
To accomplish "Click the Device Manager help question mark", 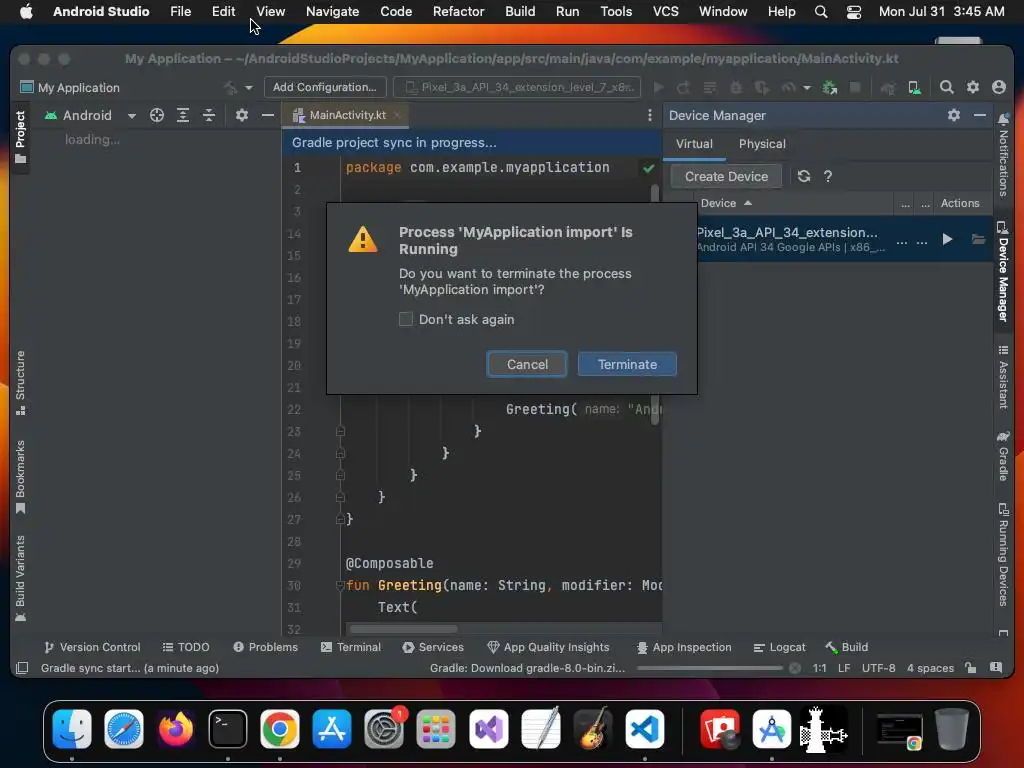I will [827, 176].
